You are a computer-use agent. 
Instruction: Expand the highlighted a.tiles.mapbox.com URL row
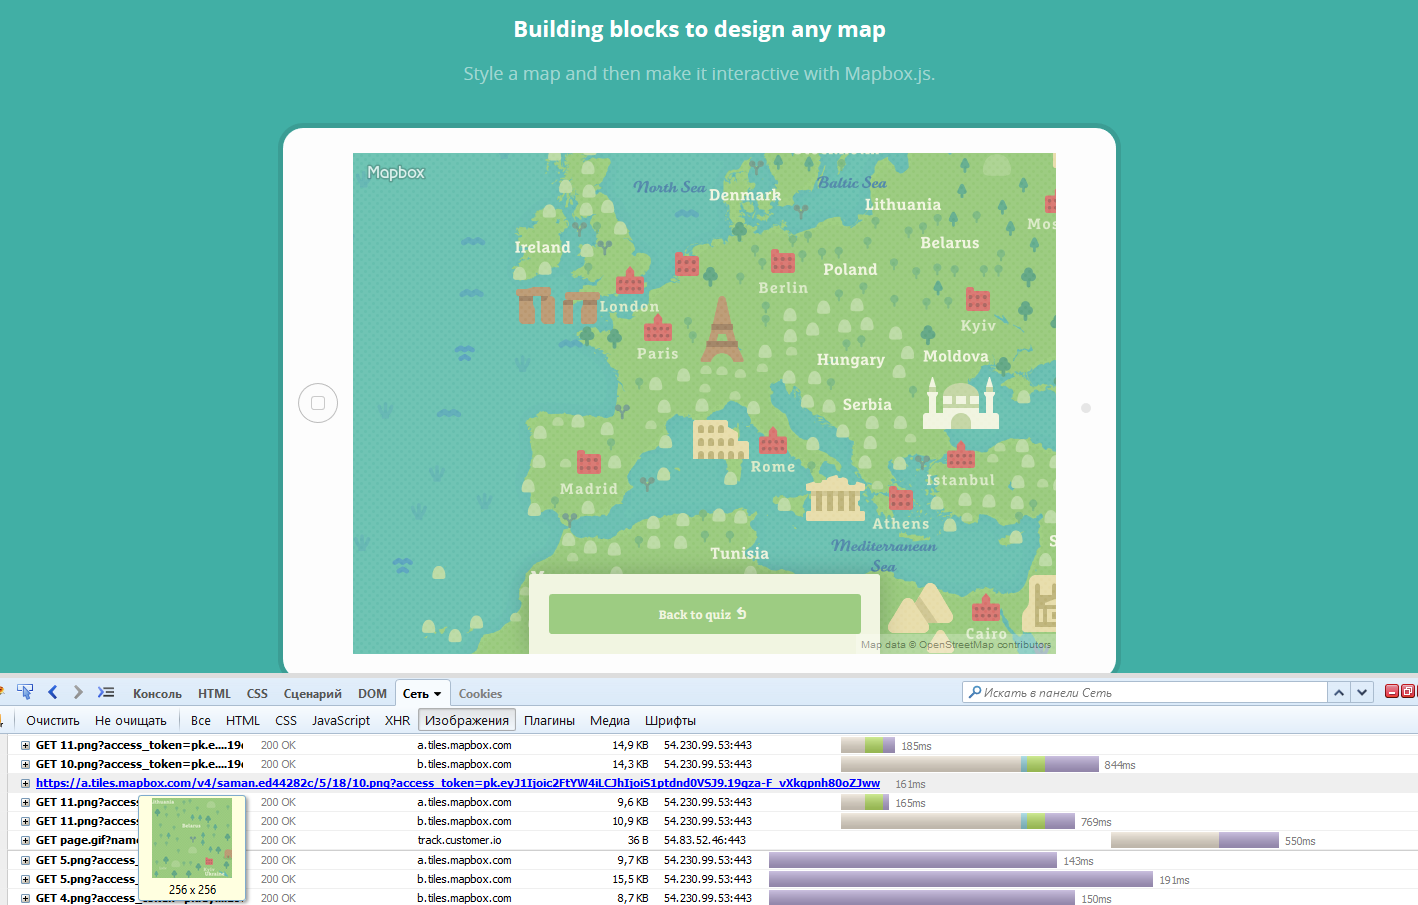[26, 783]
